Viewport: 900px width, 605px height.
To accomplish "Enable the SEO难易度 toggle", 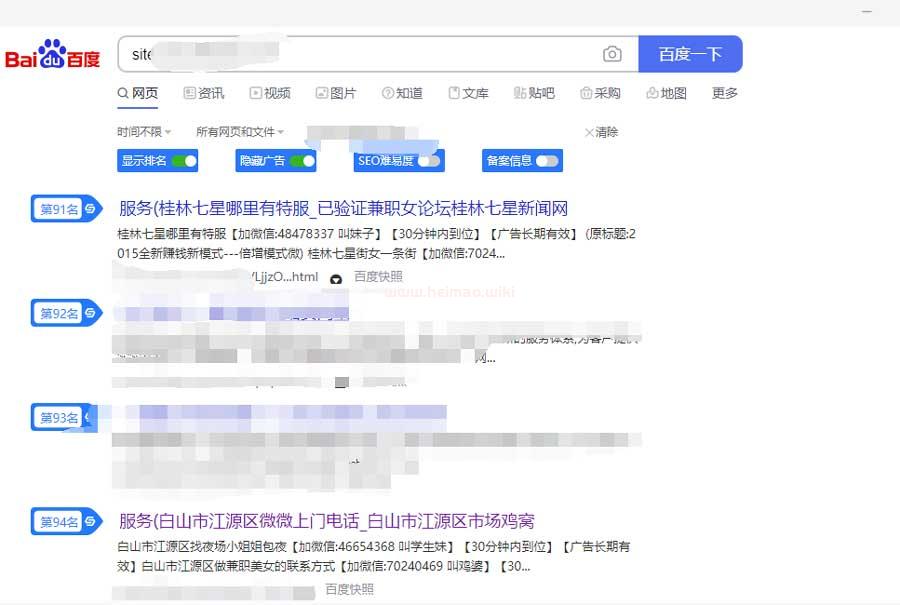I will 428,160.
